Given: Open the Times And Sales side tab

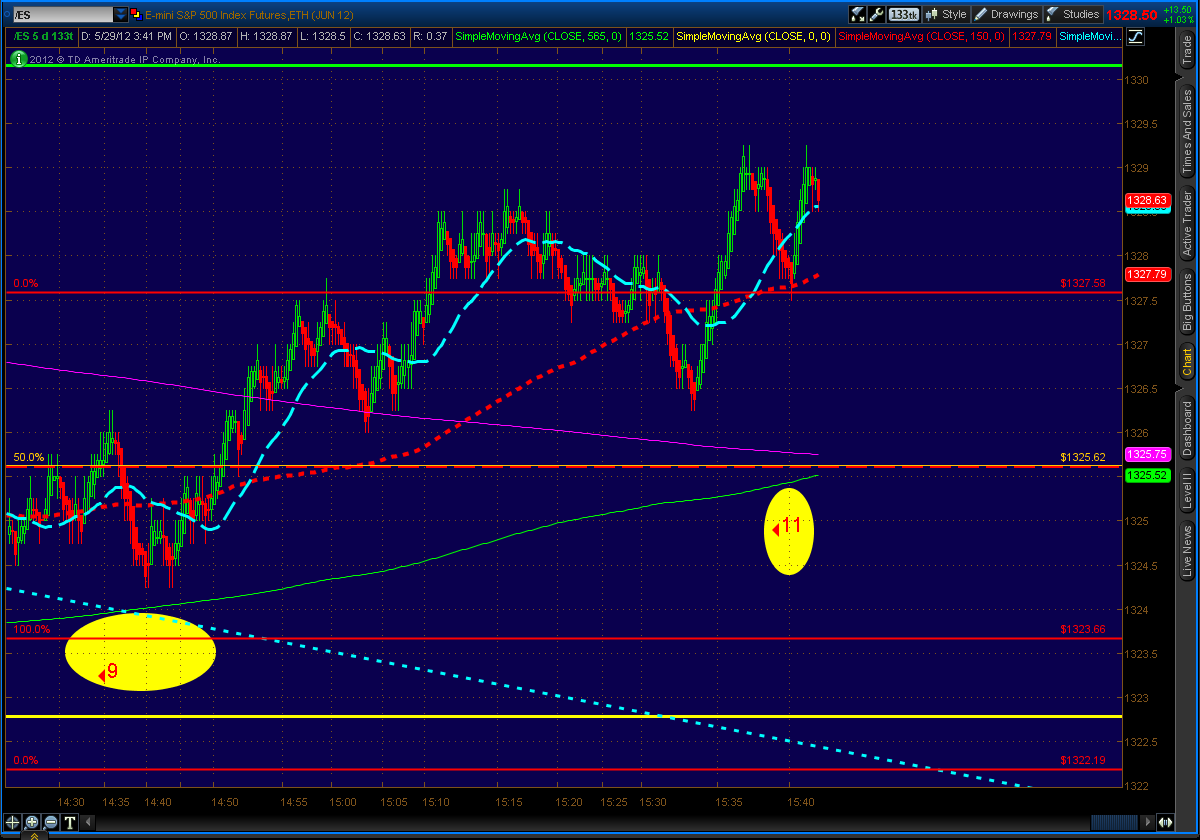Looking at the screenshot, I should [1188, 129].
